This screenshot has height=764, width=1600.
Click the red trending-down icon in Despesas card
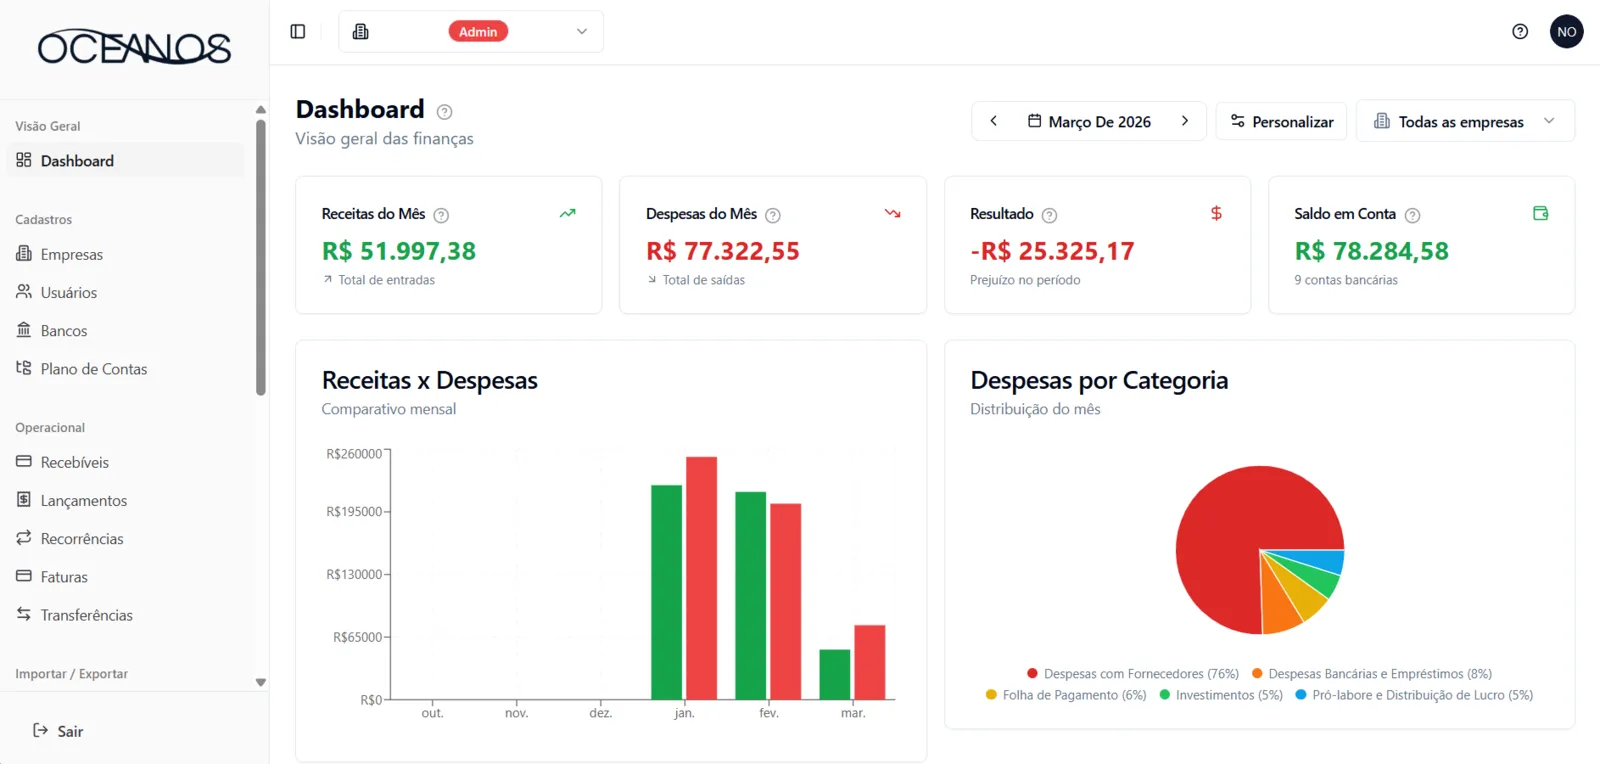pos(893,213)
